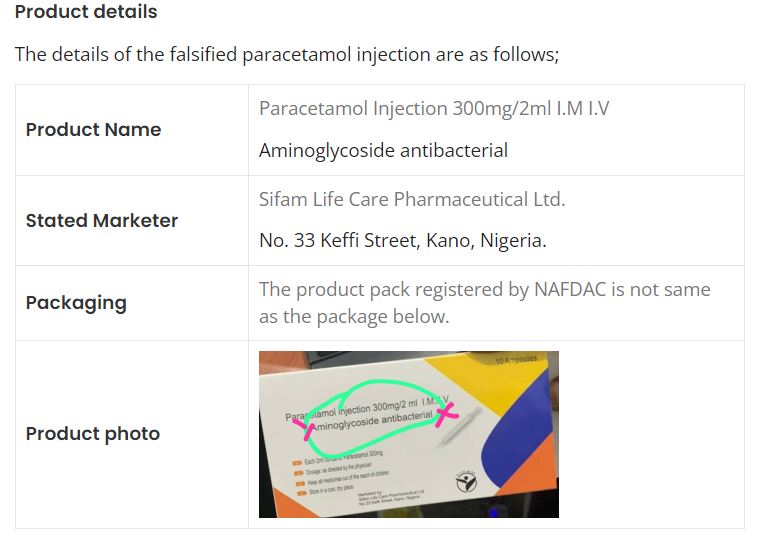
Task: Click the 'Aminoglycoside antibacterial' table text
Action: 383,151
